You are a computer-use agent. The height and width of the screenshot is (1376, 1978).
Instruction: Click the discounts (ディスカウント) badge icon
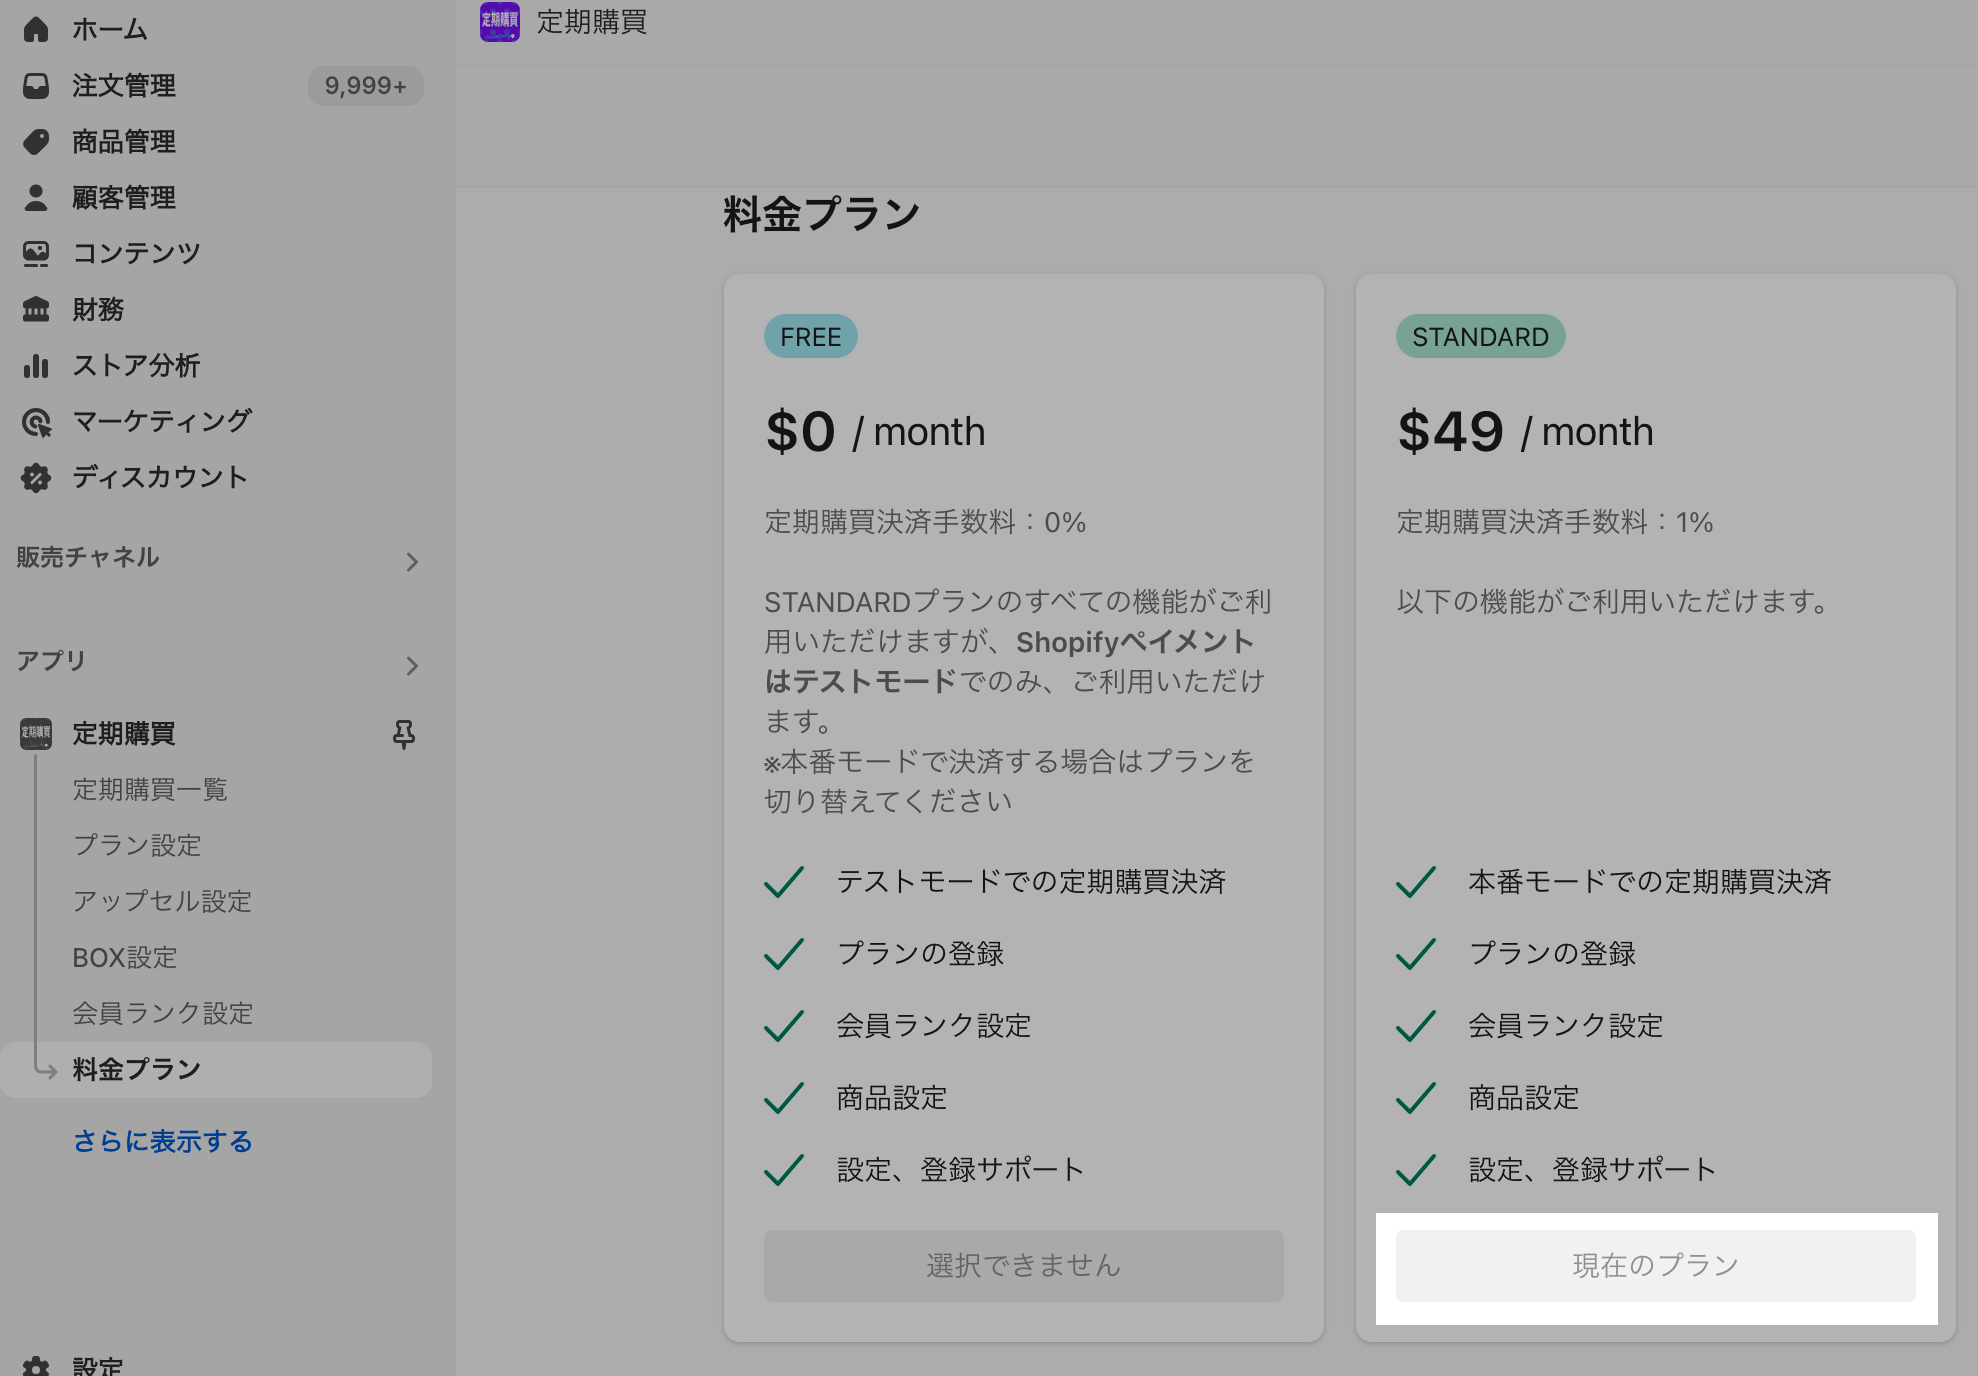coord(36,478)
